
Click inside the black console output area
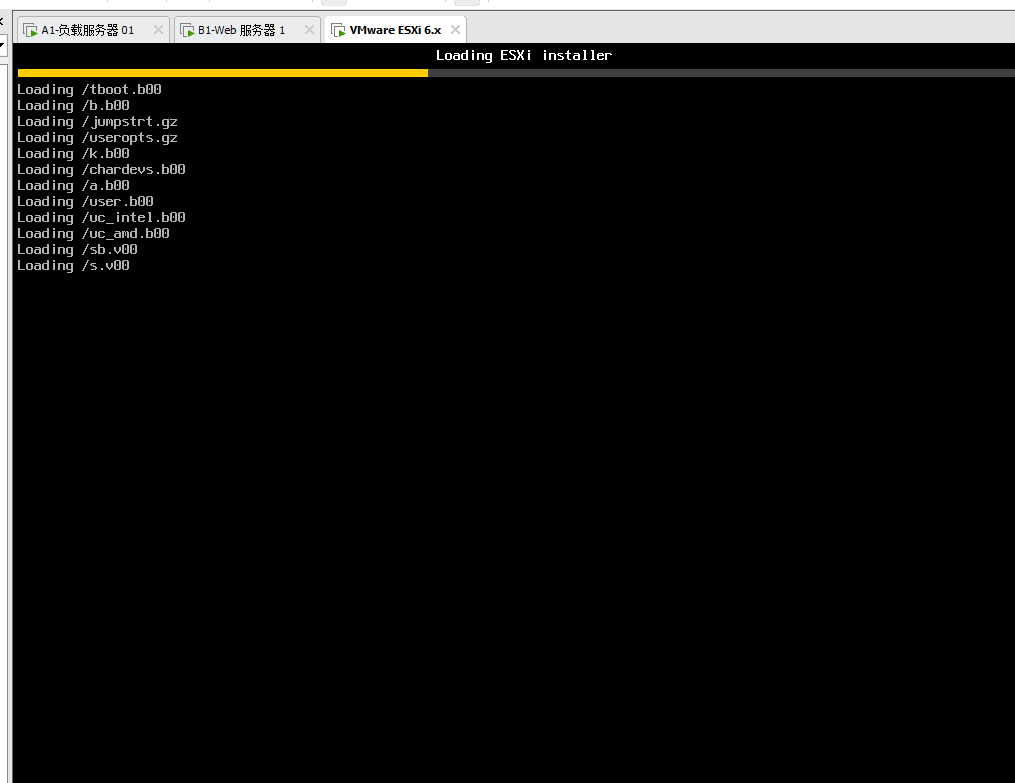(500, 450)
